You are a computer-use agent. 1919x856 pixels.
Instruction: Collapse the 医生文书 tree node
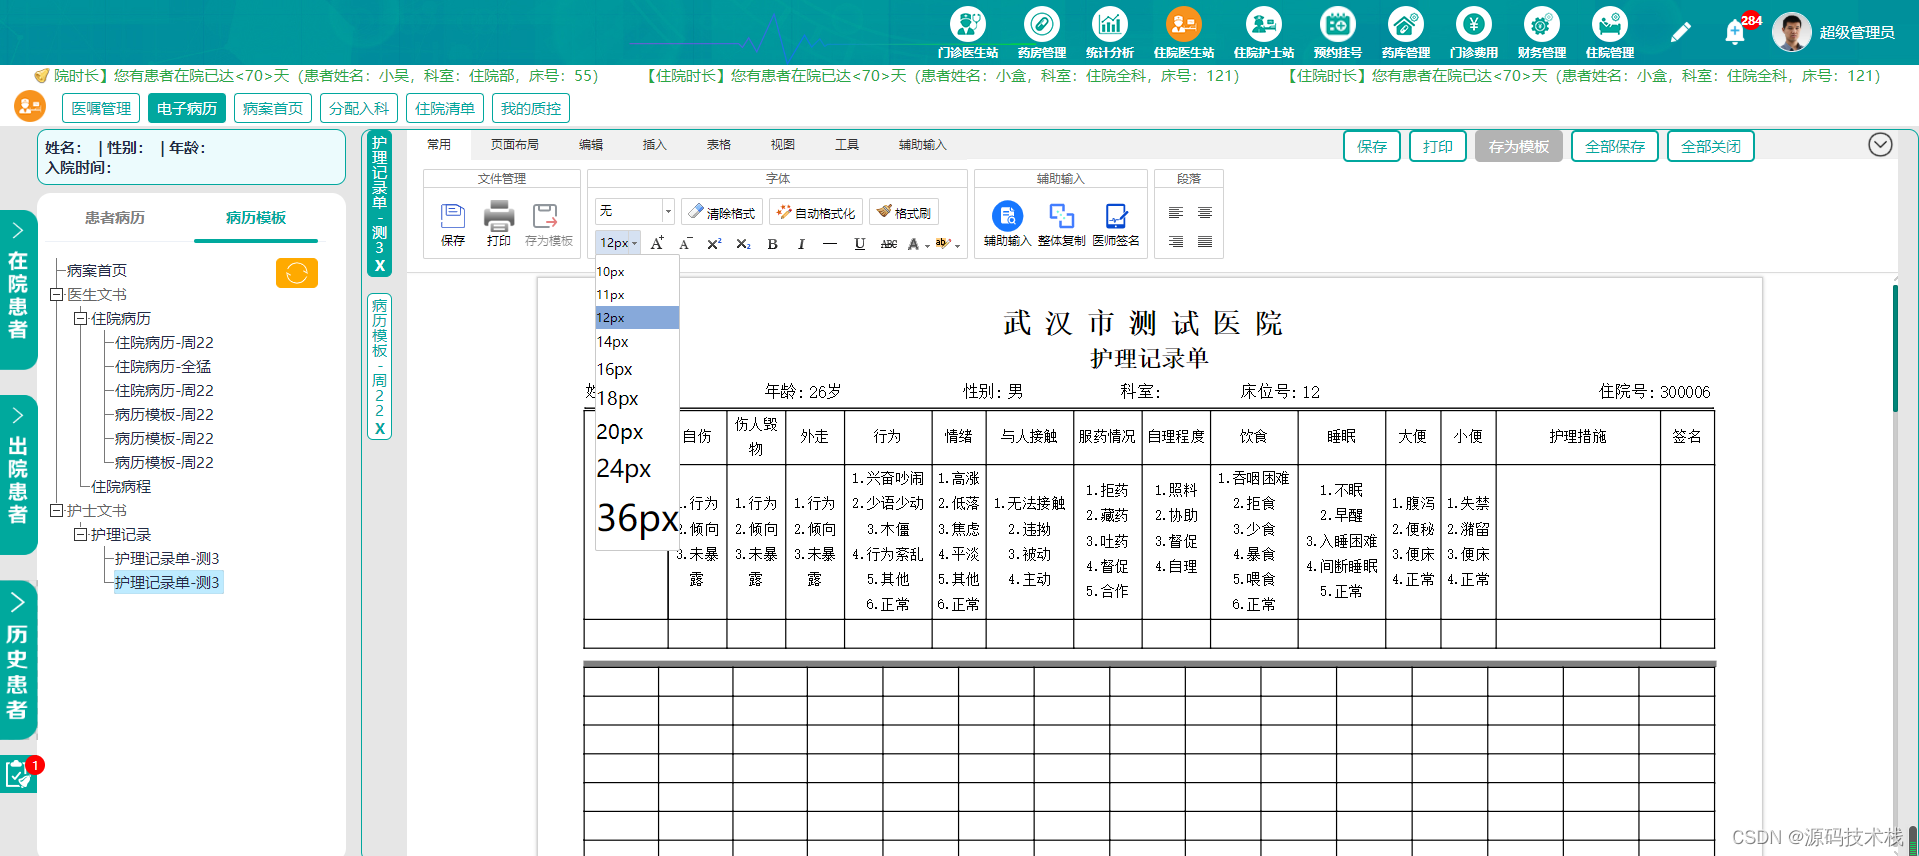[x=57, y=294]
